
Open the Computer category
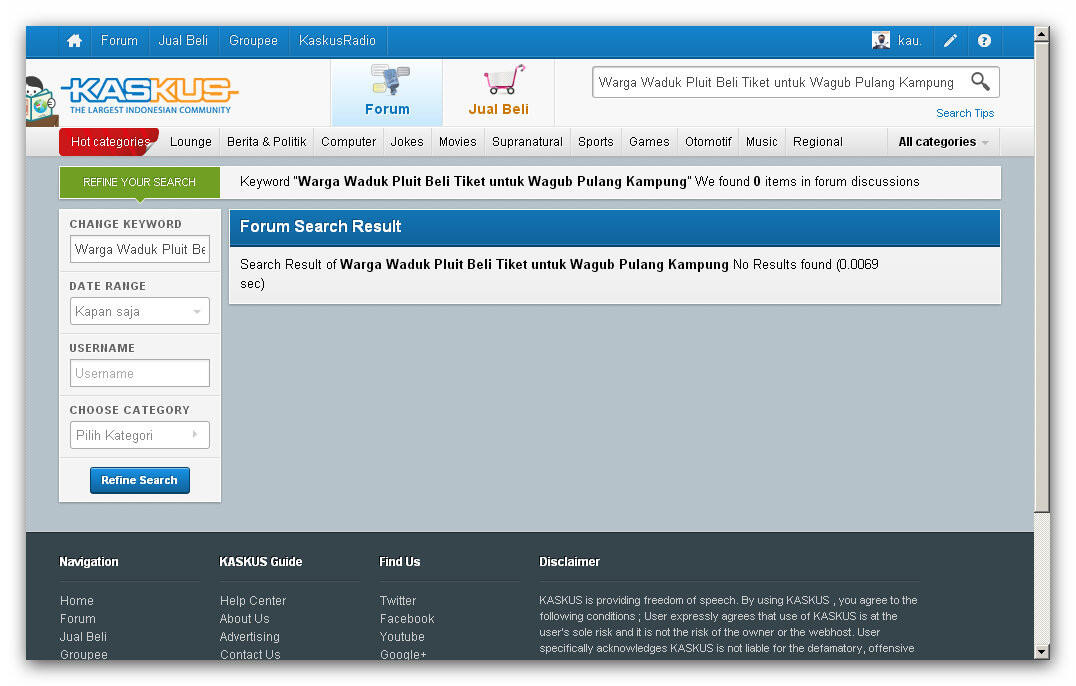point(349,142)
